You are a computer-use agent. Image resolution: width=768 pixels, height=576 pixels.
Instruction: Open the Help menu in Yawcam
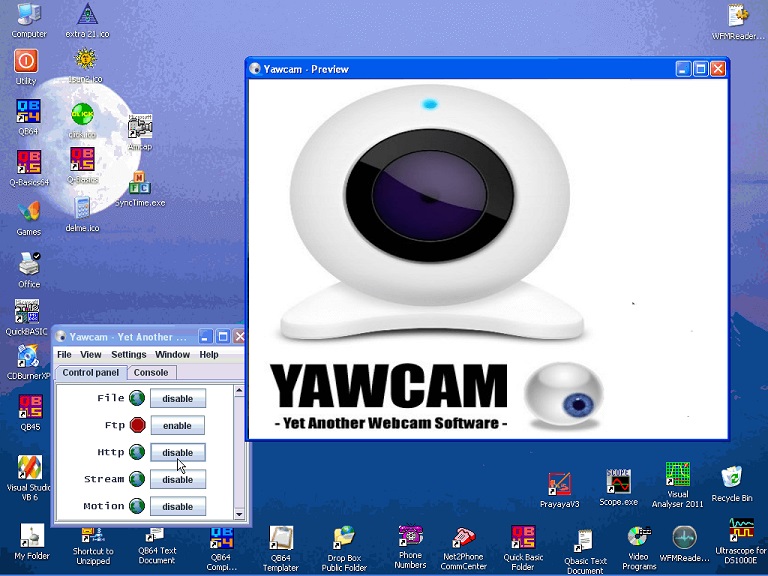209,354
